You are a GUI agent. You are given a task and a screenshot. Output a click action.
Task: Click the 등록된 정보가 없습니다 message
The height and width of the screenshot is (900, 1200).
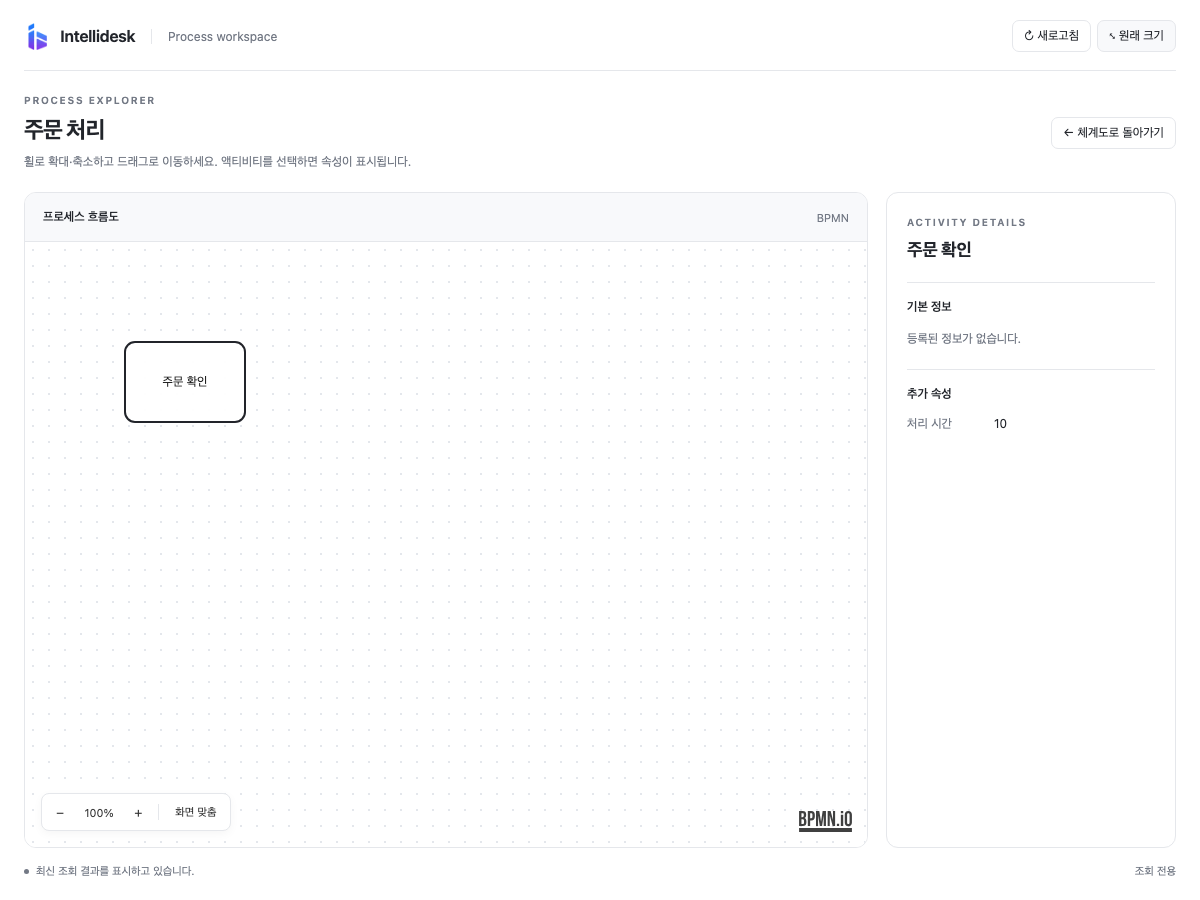click(x=963, y=339)
